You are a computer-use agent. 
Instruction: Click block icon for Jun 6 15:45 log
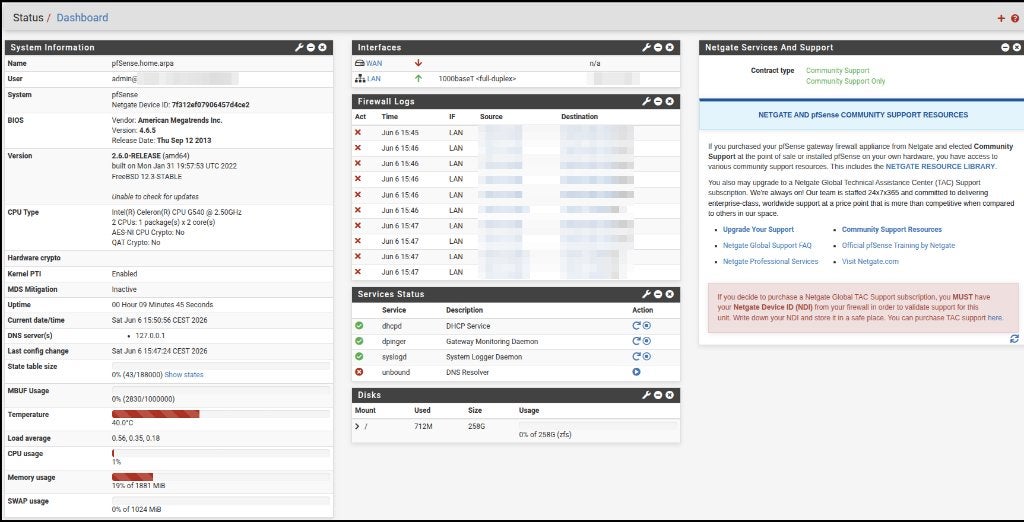coord(357,133)
